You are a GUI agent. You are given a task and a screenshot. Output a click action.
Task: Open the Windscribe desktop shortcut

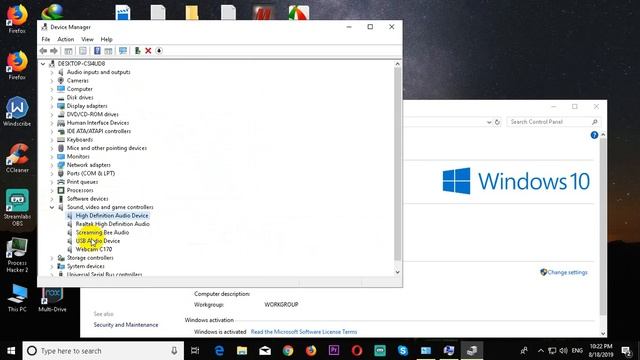(x=17, y=111)
